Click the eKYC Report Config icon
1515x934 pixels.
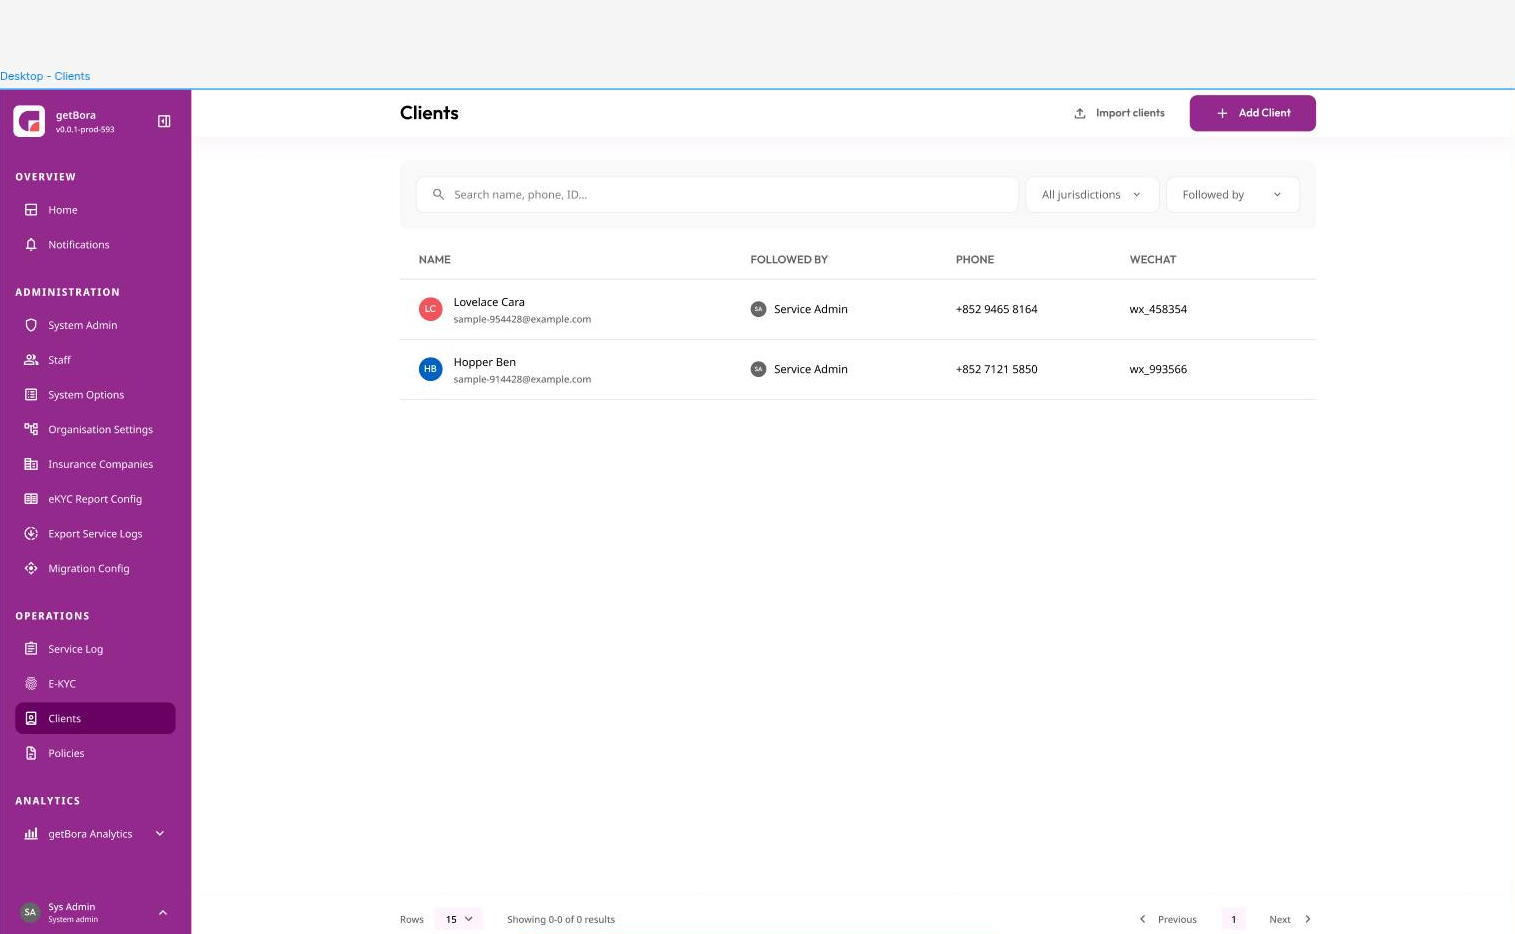point(31,499)
